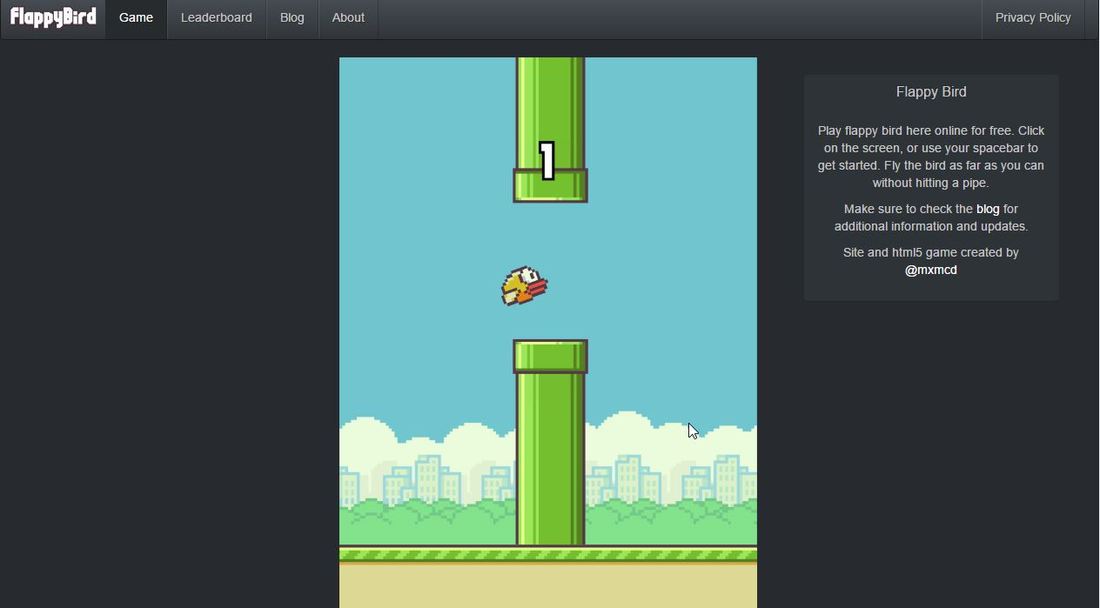Click the yellow bird in the game

click(523, 286)
